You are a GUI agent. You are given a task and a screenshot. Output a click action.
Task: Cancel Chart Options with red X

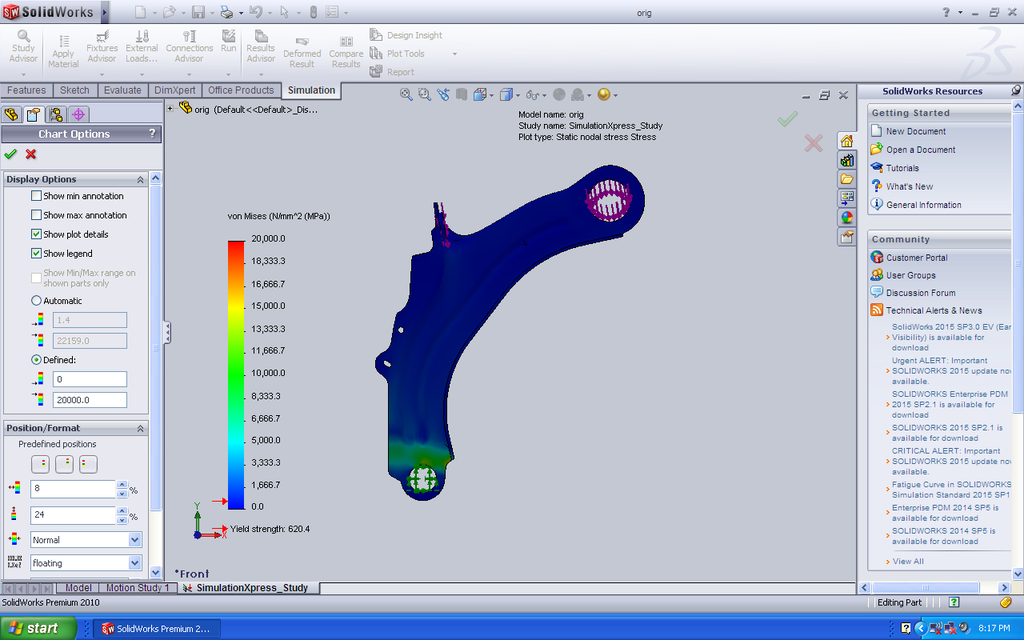[x=31, y=154]
